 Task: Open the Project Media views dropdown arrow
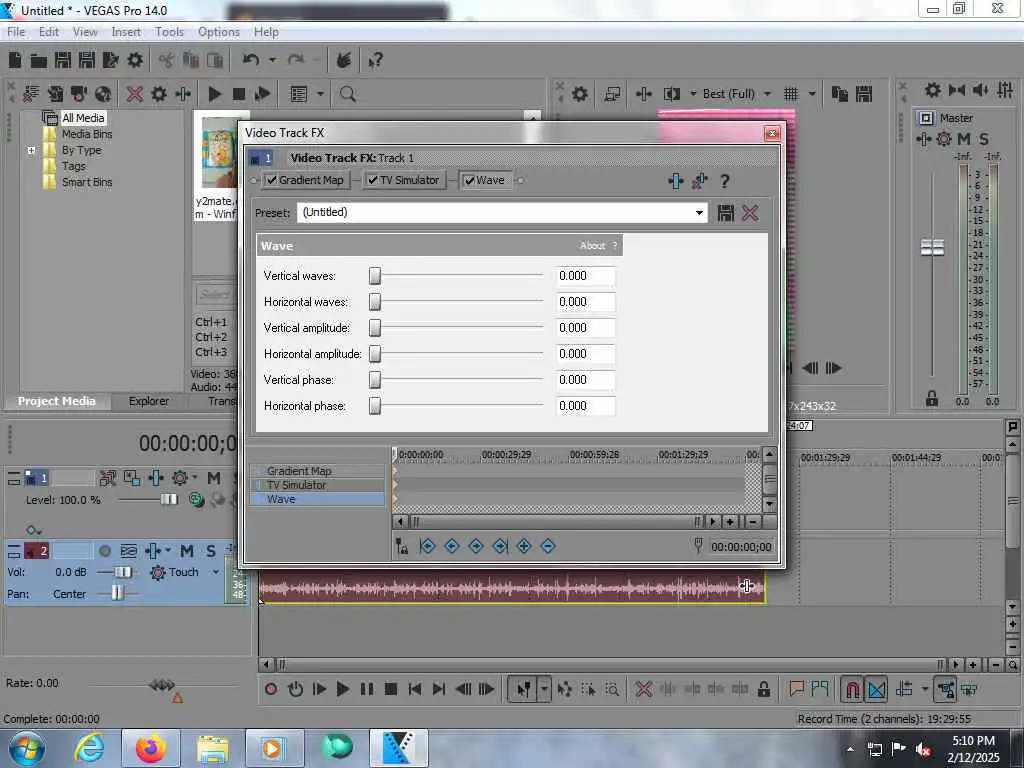click(320, 94)
